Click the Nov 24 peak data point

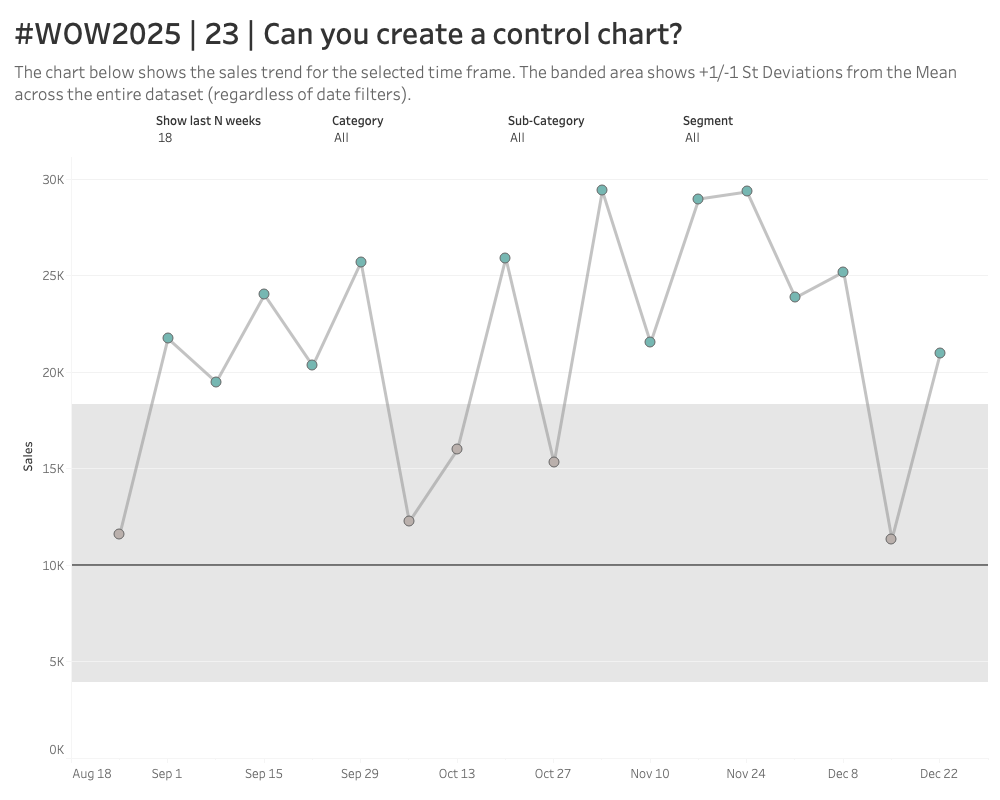pyautogui.click(x=747, y=191)
